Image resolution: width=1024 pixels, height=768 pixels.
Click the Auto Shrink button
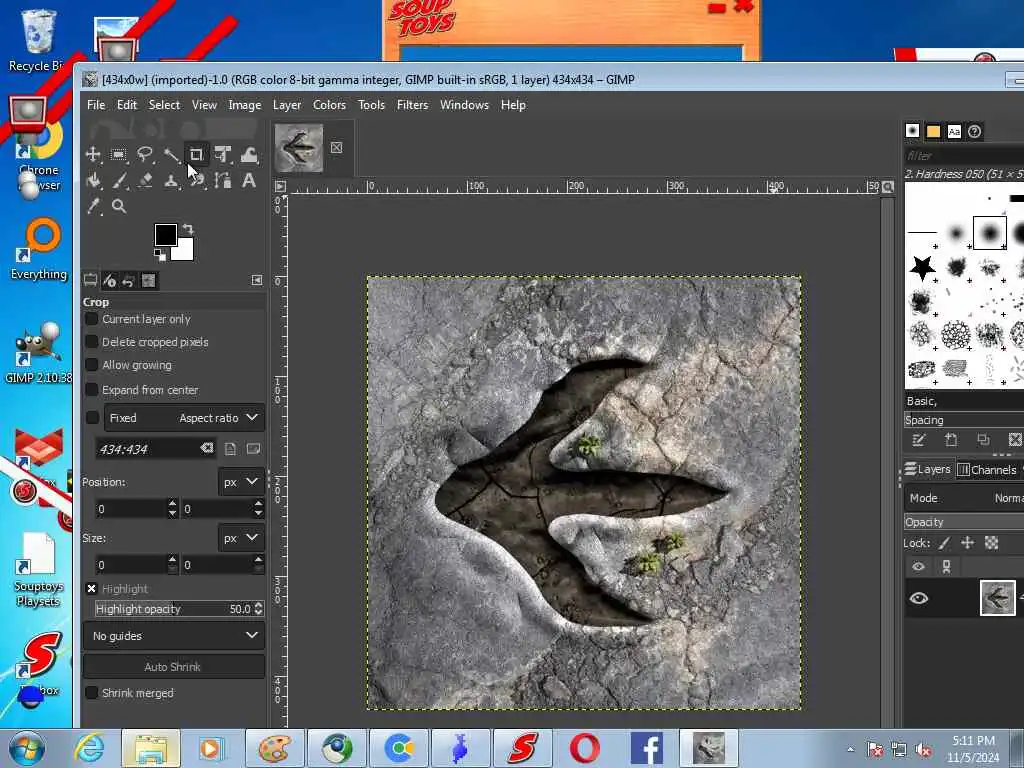pos(174,667)
